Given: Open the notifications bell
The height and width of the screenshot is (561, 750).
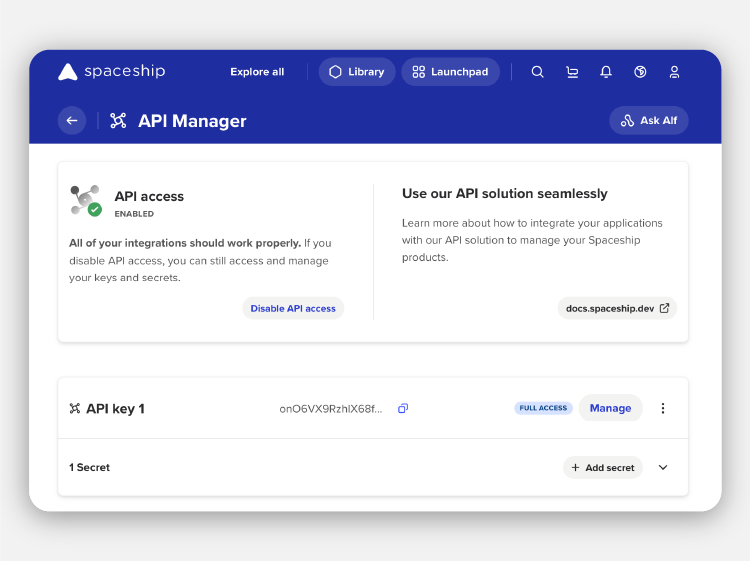Looking at the screenshot, I should [x=606, y=72].
